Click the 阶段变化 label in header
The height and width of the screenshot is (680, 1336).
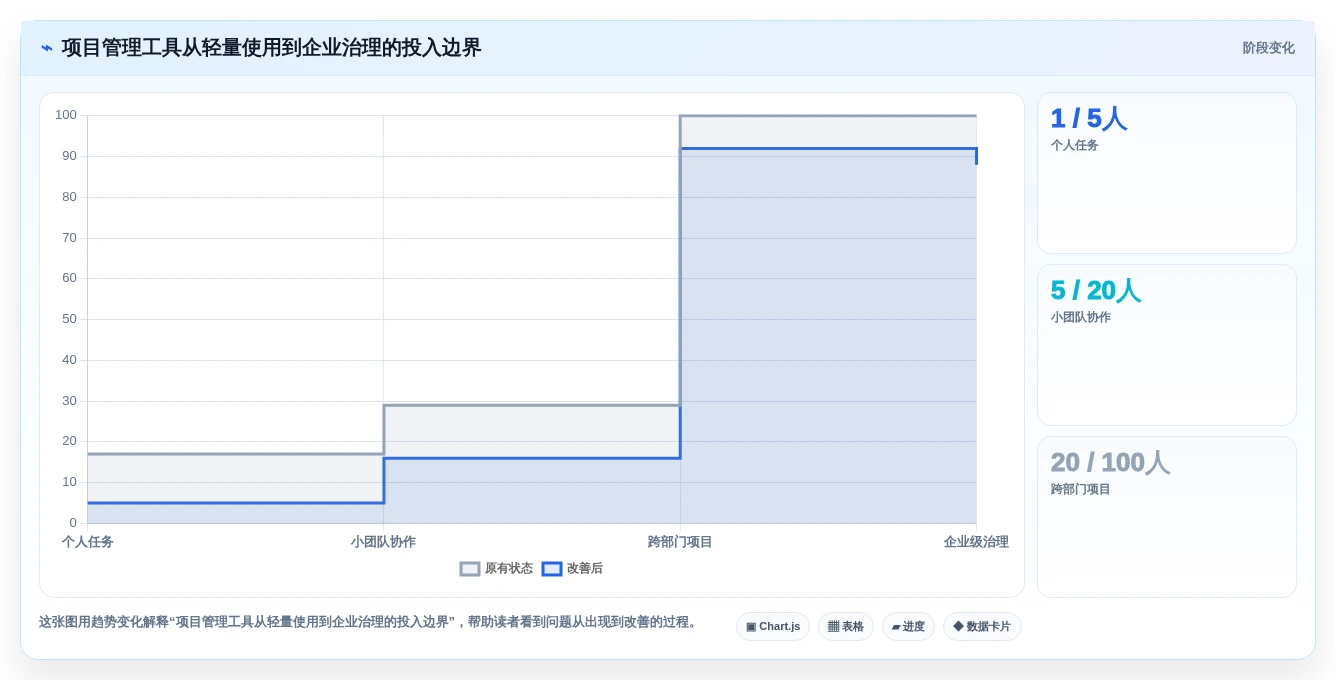click(1268, 48)
